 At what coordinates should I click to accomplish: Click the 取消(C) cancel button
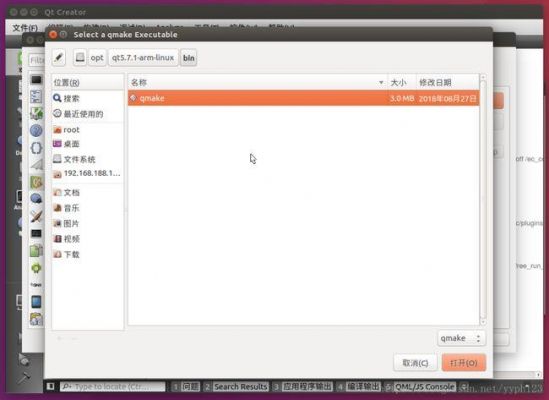click(415, 363)
